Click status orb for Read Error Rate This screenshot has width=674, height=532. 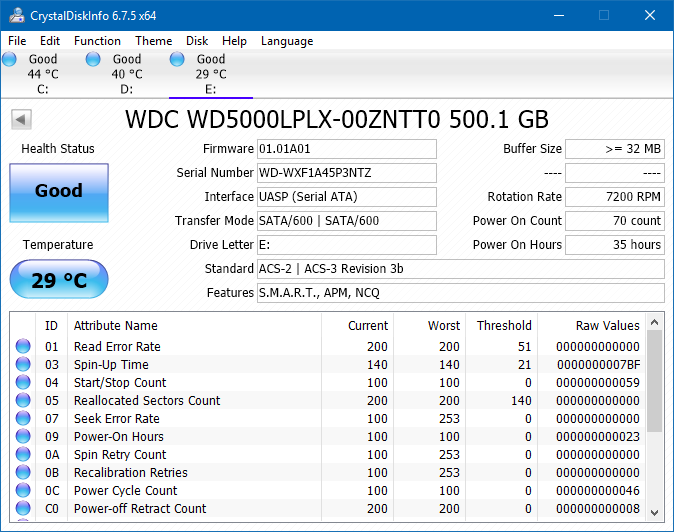click(23, 346)
